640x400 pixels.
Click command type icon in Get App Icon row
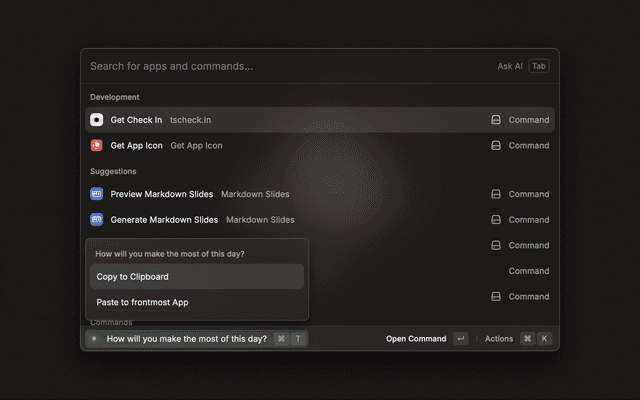tap(495, 145)
